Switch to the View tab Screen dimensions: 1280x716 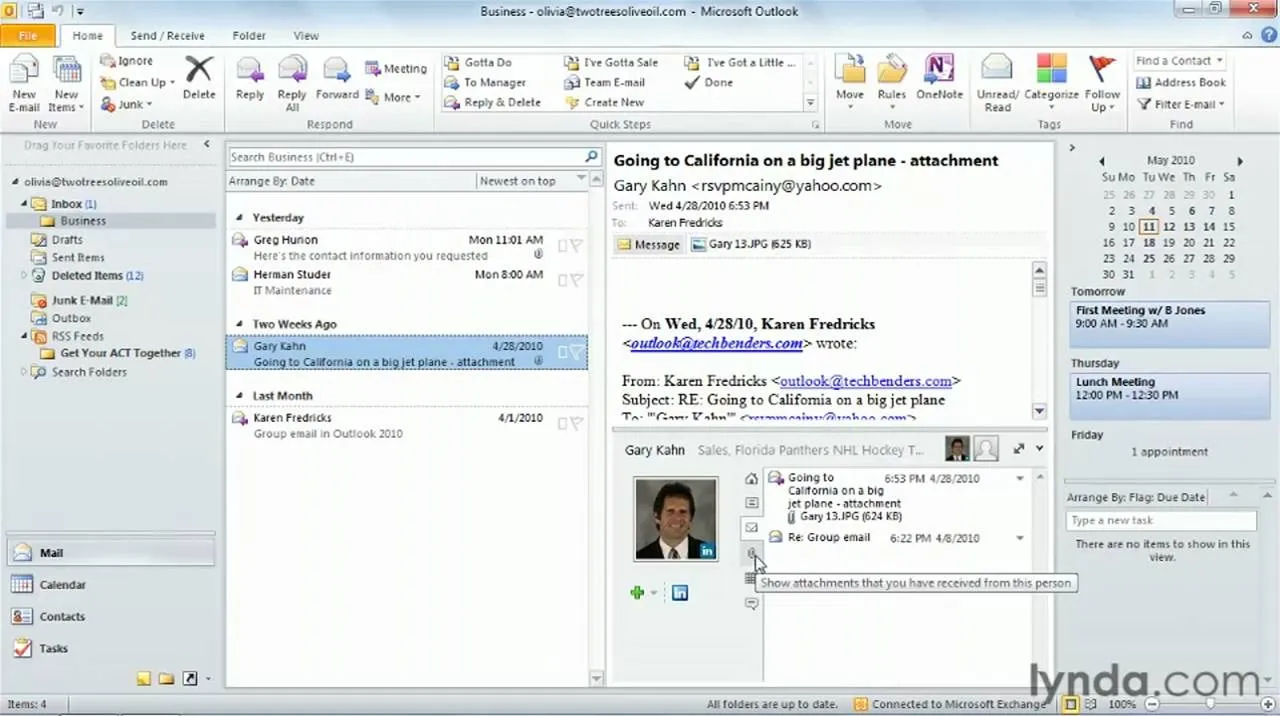306,36
